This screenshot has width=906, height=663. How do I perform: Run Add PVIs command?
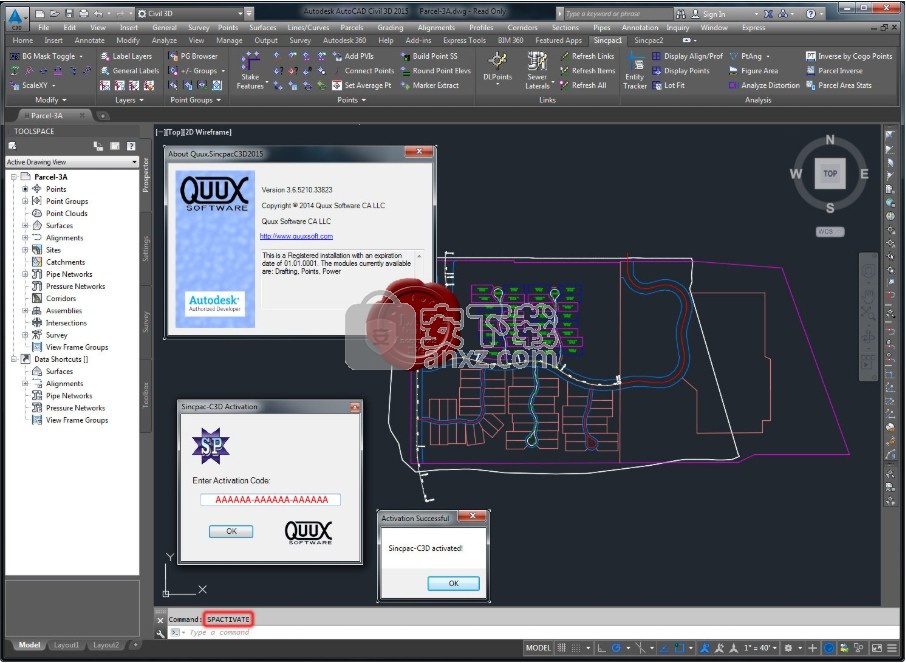tap(353, 56)
